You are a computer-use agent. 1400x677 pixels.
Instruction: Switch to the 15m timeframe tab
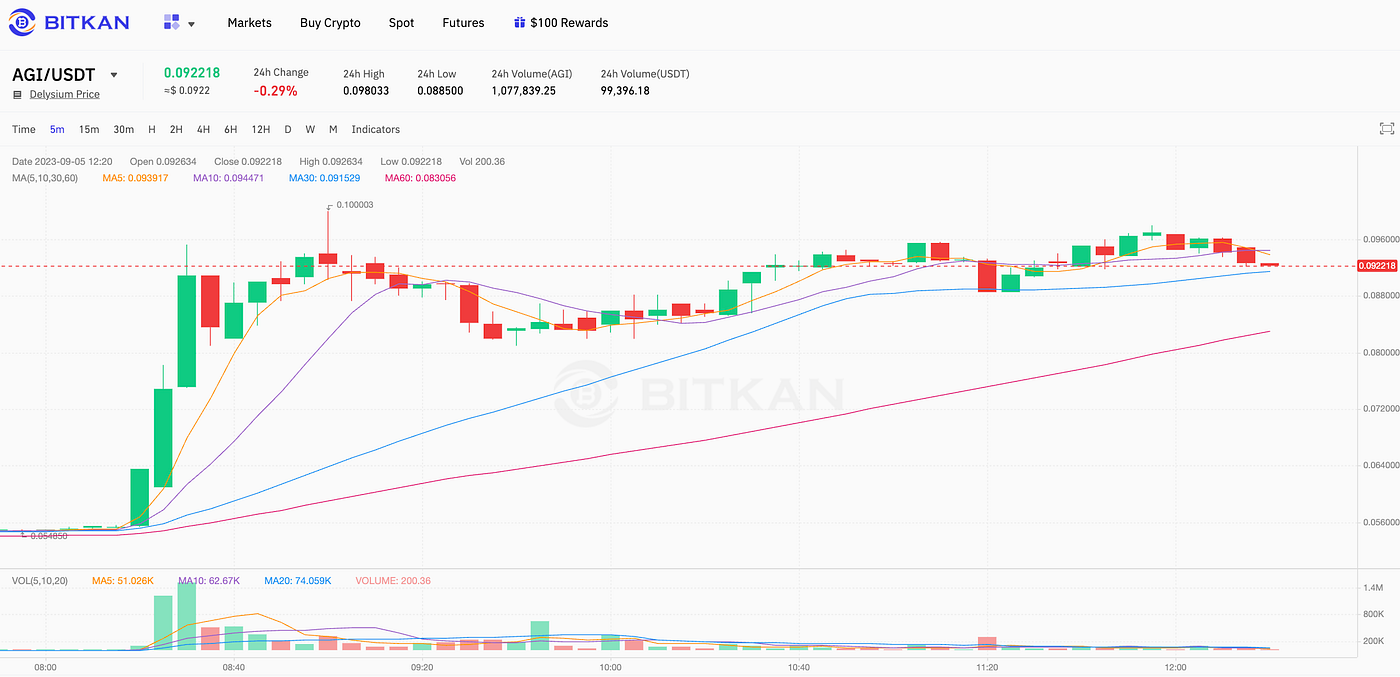click(89, 129)
